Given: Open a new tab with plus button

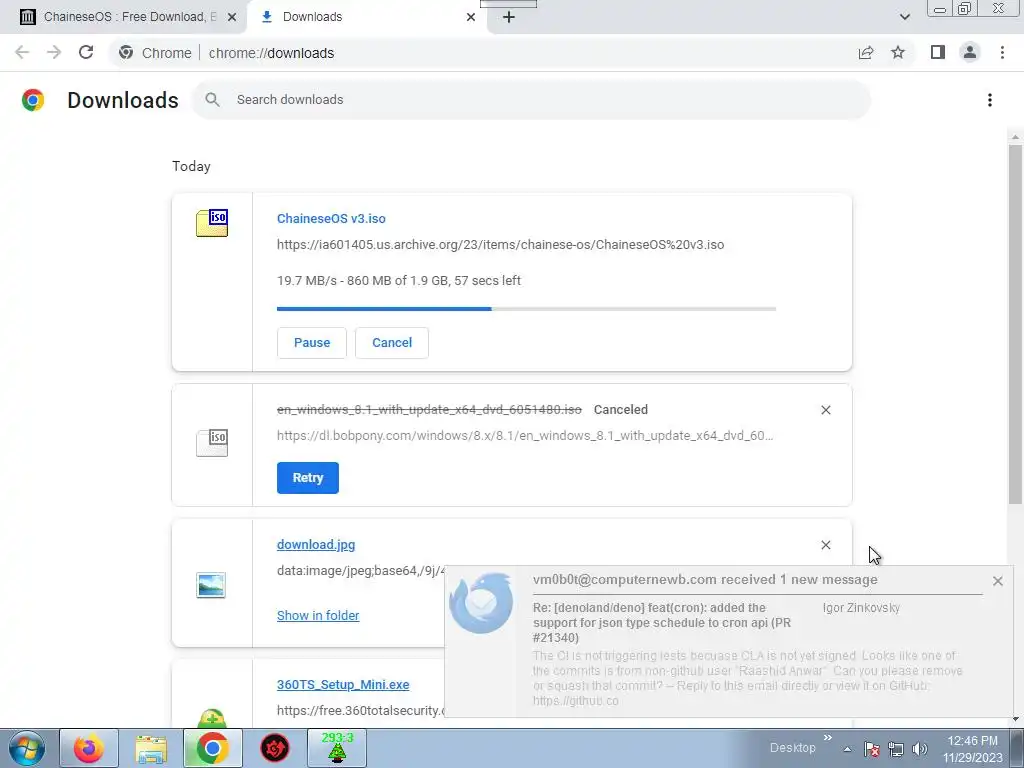Looking at the screenshot, I should (509, 17).
